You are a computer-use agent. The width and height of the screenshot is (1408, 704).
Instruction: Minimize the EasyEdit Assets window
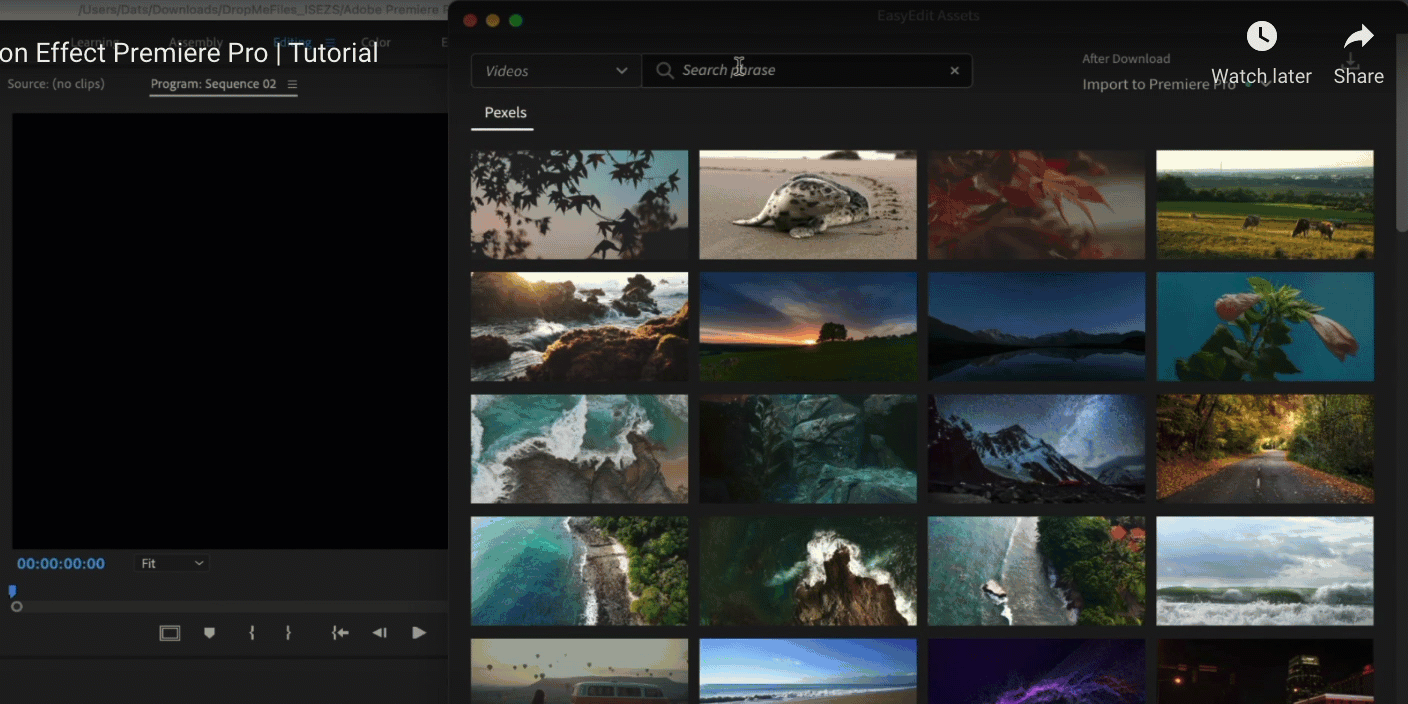493,20
